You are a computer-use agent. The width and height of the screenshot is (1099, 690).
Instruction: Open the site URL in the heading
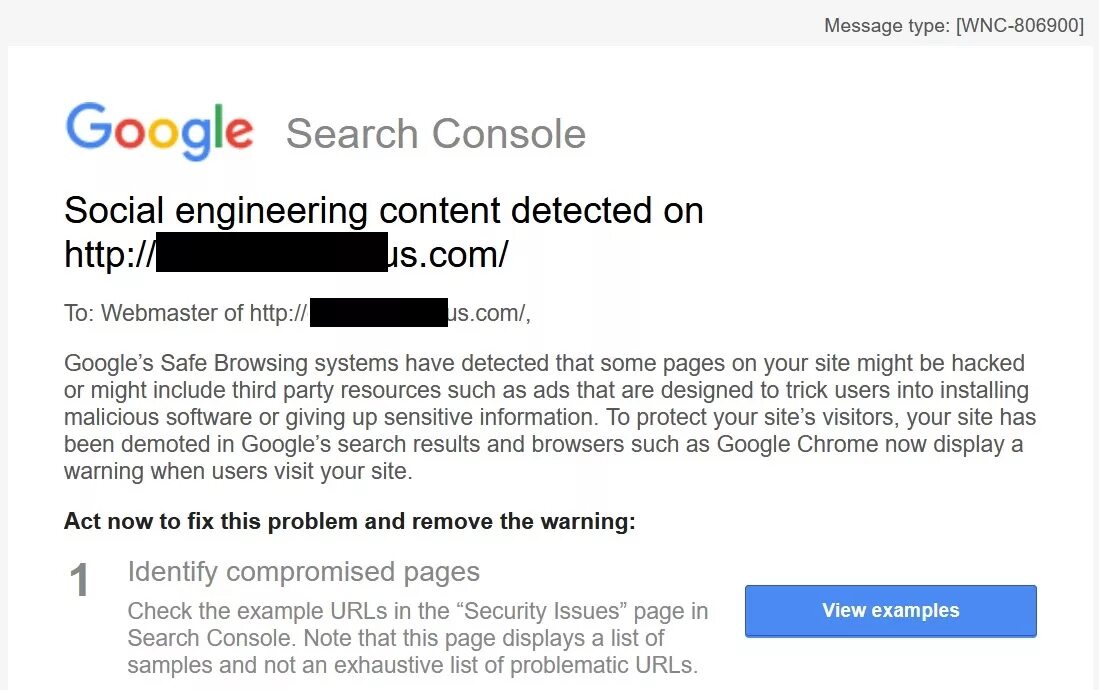click(286, 254)
